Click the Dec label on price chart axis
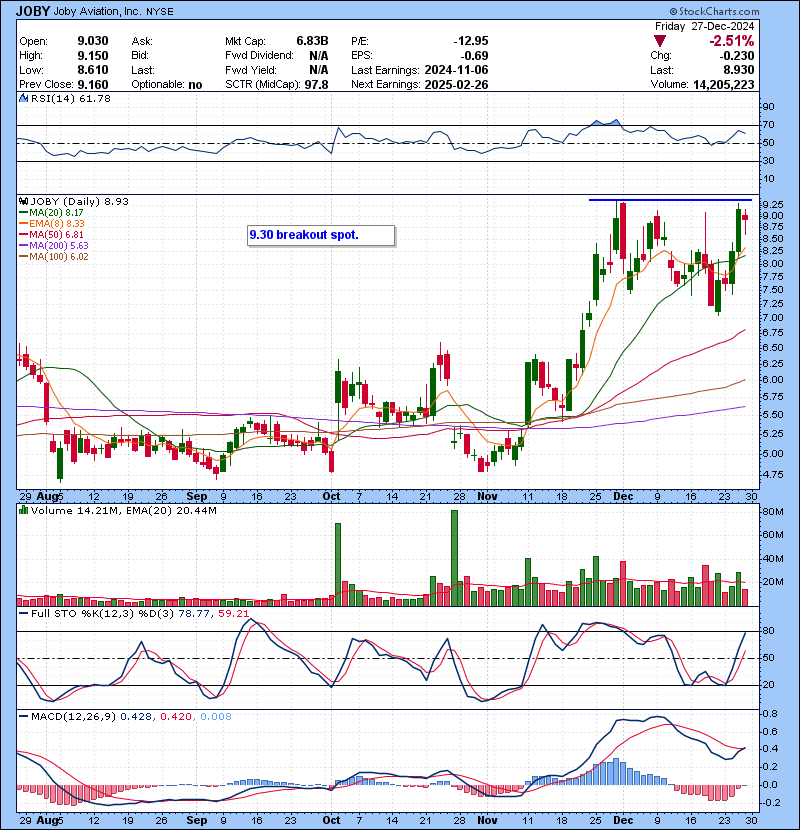 tap(623, 497)
